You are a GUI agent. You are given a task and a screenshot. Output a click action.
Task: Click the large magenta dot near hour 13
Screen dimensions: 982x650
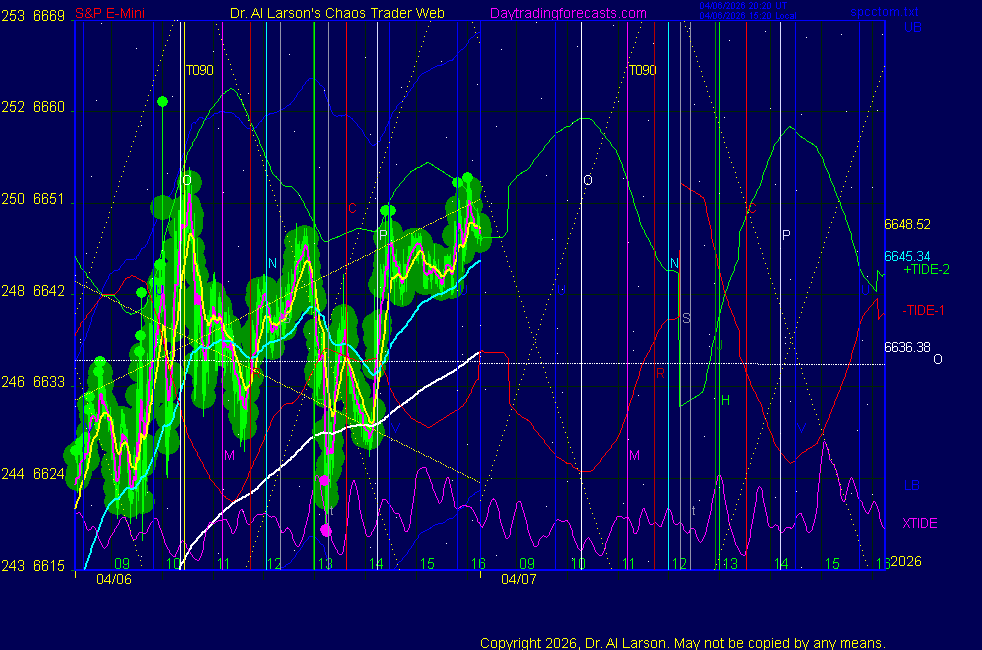tap(325, 530)
